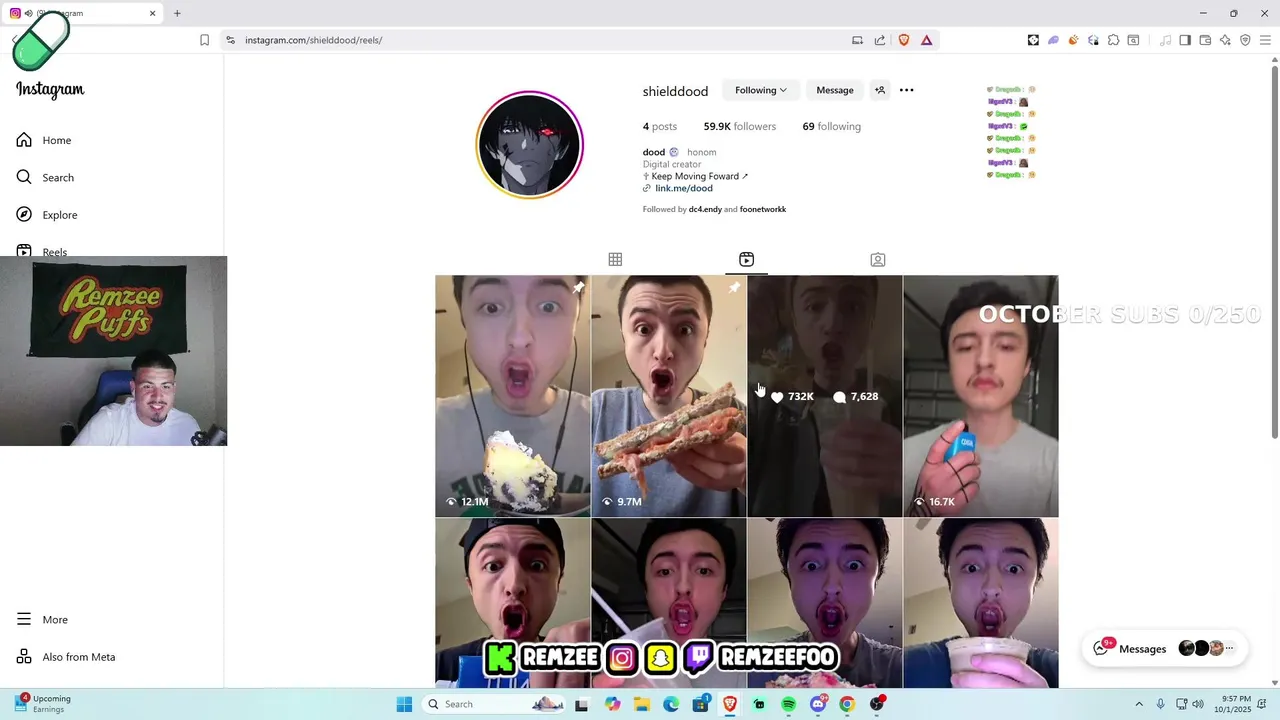Click the Instagram logo wordmark

(50, 89)
